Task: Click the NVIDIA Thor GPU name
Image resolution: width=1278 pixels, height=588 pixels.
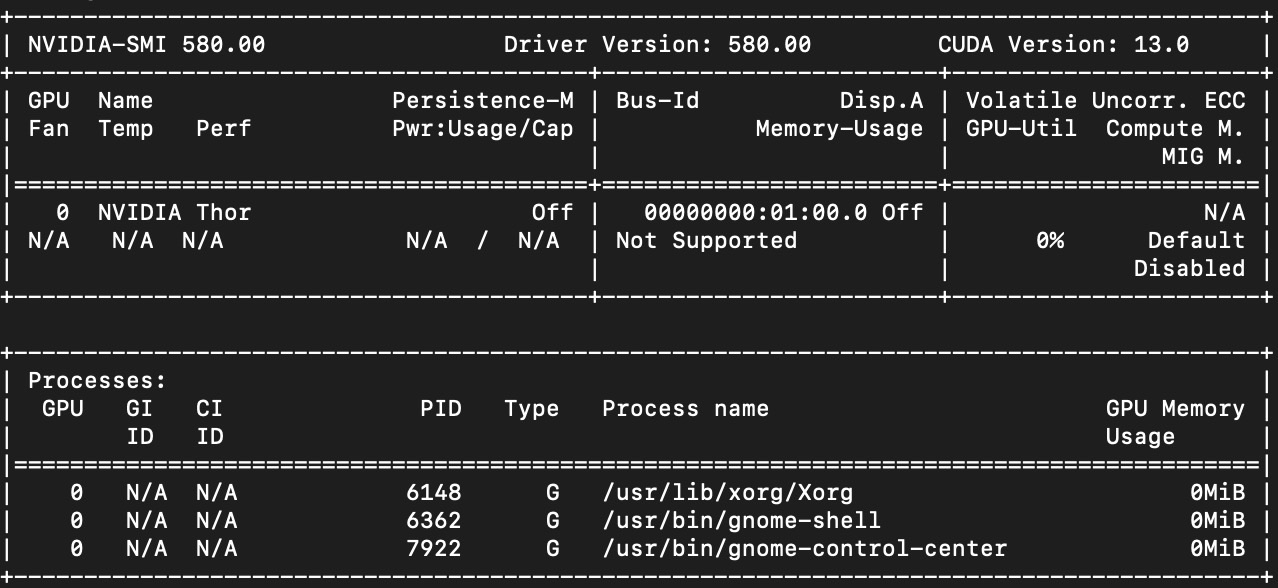Action: (x=174, y=213)
